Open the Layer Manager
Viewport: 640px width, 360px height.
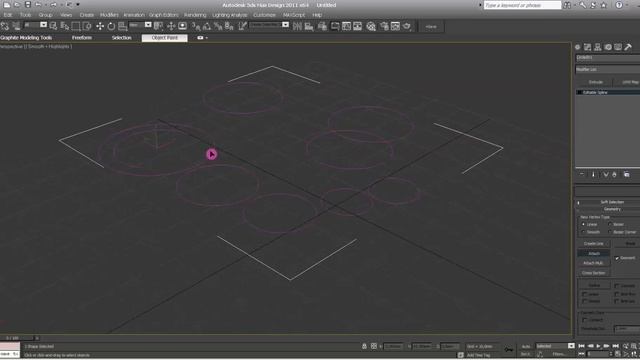(x=322, y=26)
